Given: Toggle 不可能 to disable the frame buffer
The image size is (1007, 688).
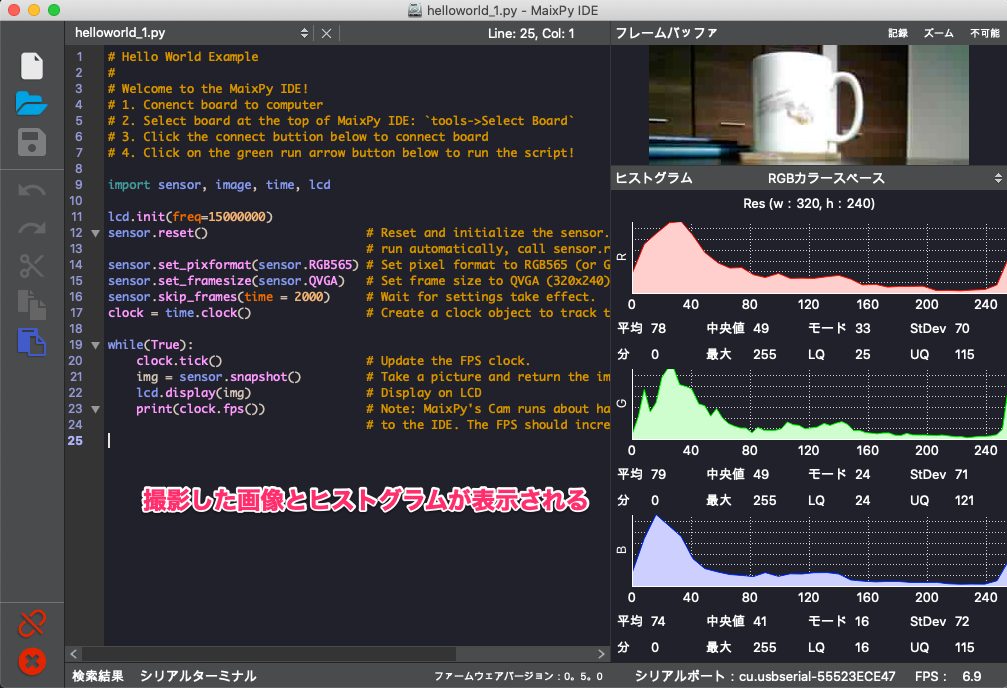Looking at the screenshot, I should (984, 33).
